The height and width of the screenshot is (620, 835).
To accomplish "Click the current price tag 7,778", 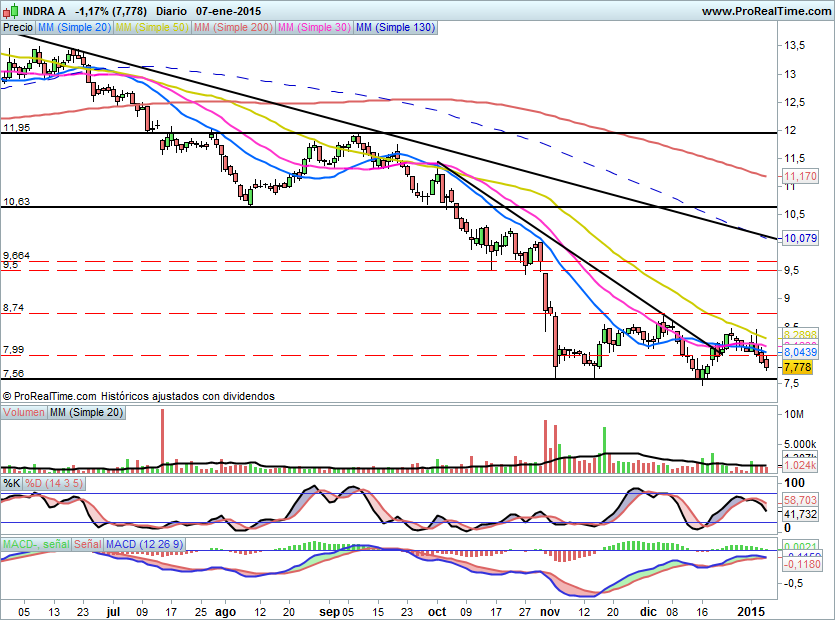I will pyautogui.click(x=798, y=367).
